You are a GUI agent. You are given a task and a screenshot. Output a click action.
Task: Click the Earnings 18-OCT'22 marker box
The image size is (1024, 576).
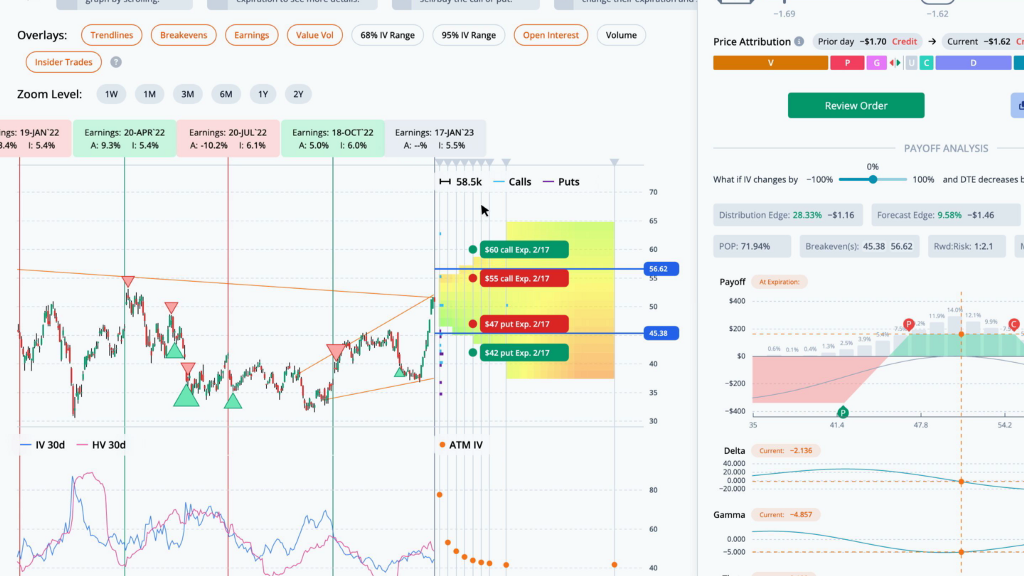tap(332, 138)
